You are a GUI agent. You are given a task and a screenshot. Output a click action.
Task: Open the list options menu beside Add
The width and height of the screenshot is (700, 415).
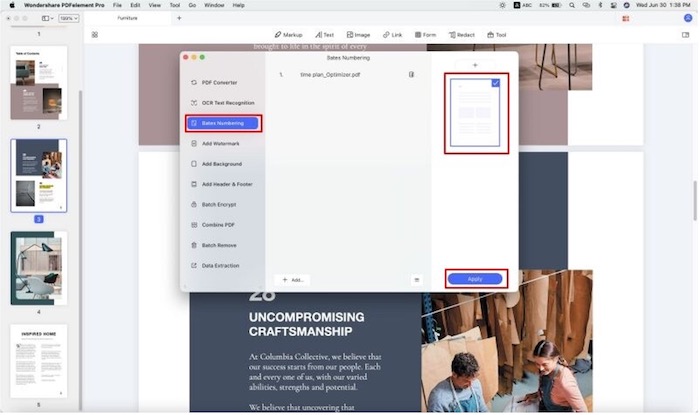[417, 280]
